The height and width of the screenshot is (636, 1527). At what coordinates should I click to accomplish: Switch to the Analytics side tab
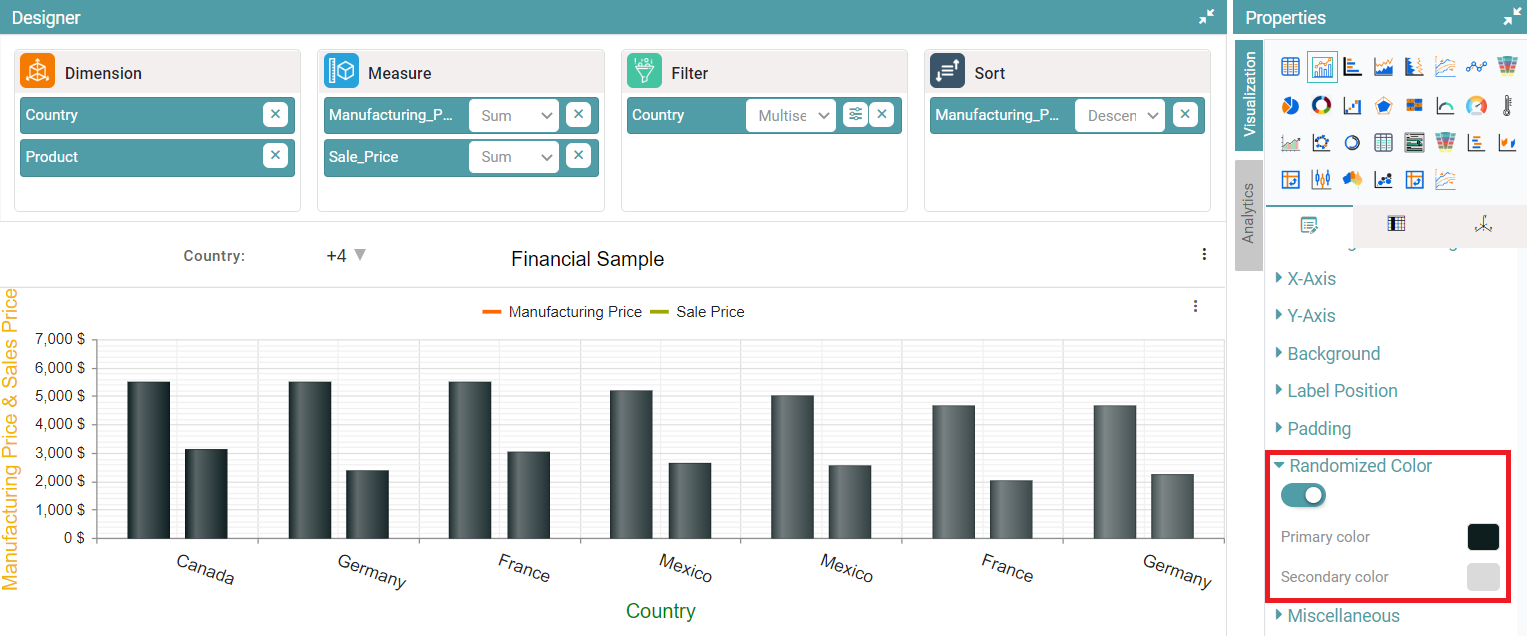1248,213
